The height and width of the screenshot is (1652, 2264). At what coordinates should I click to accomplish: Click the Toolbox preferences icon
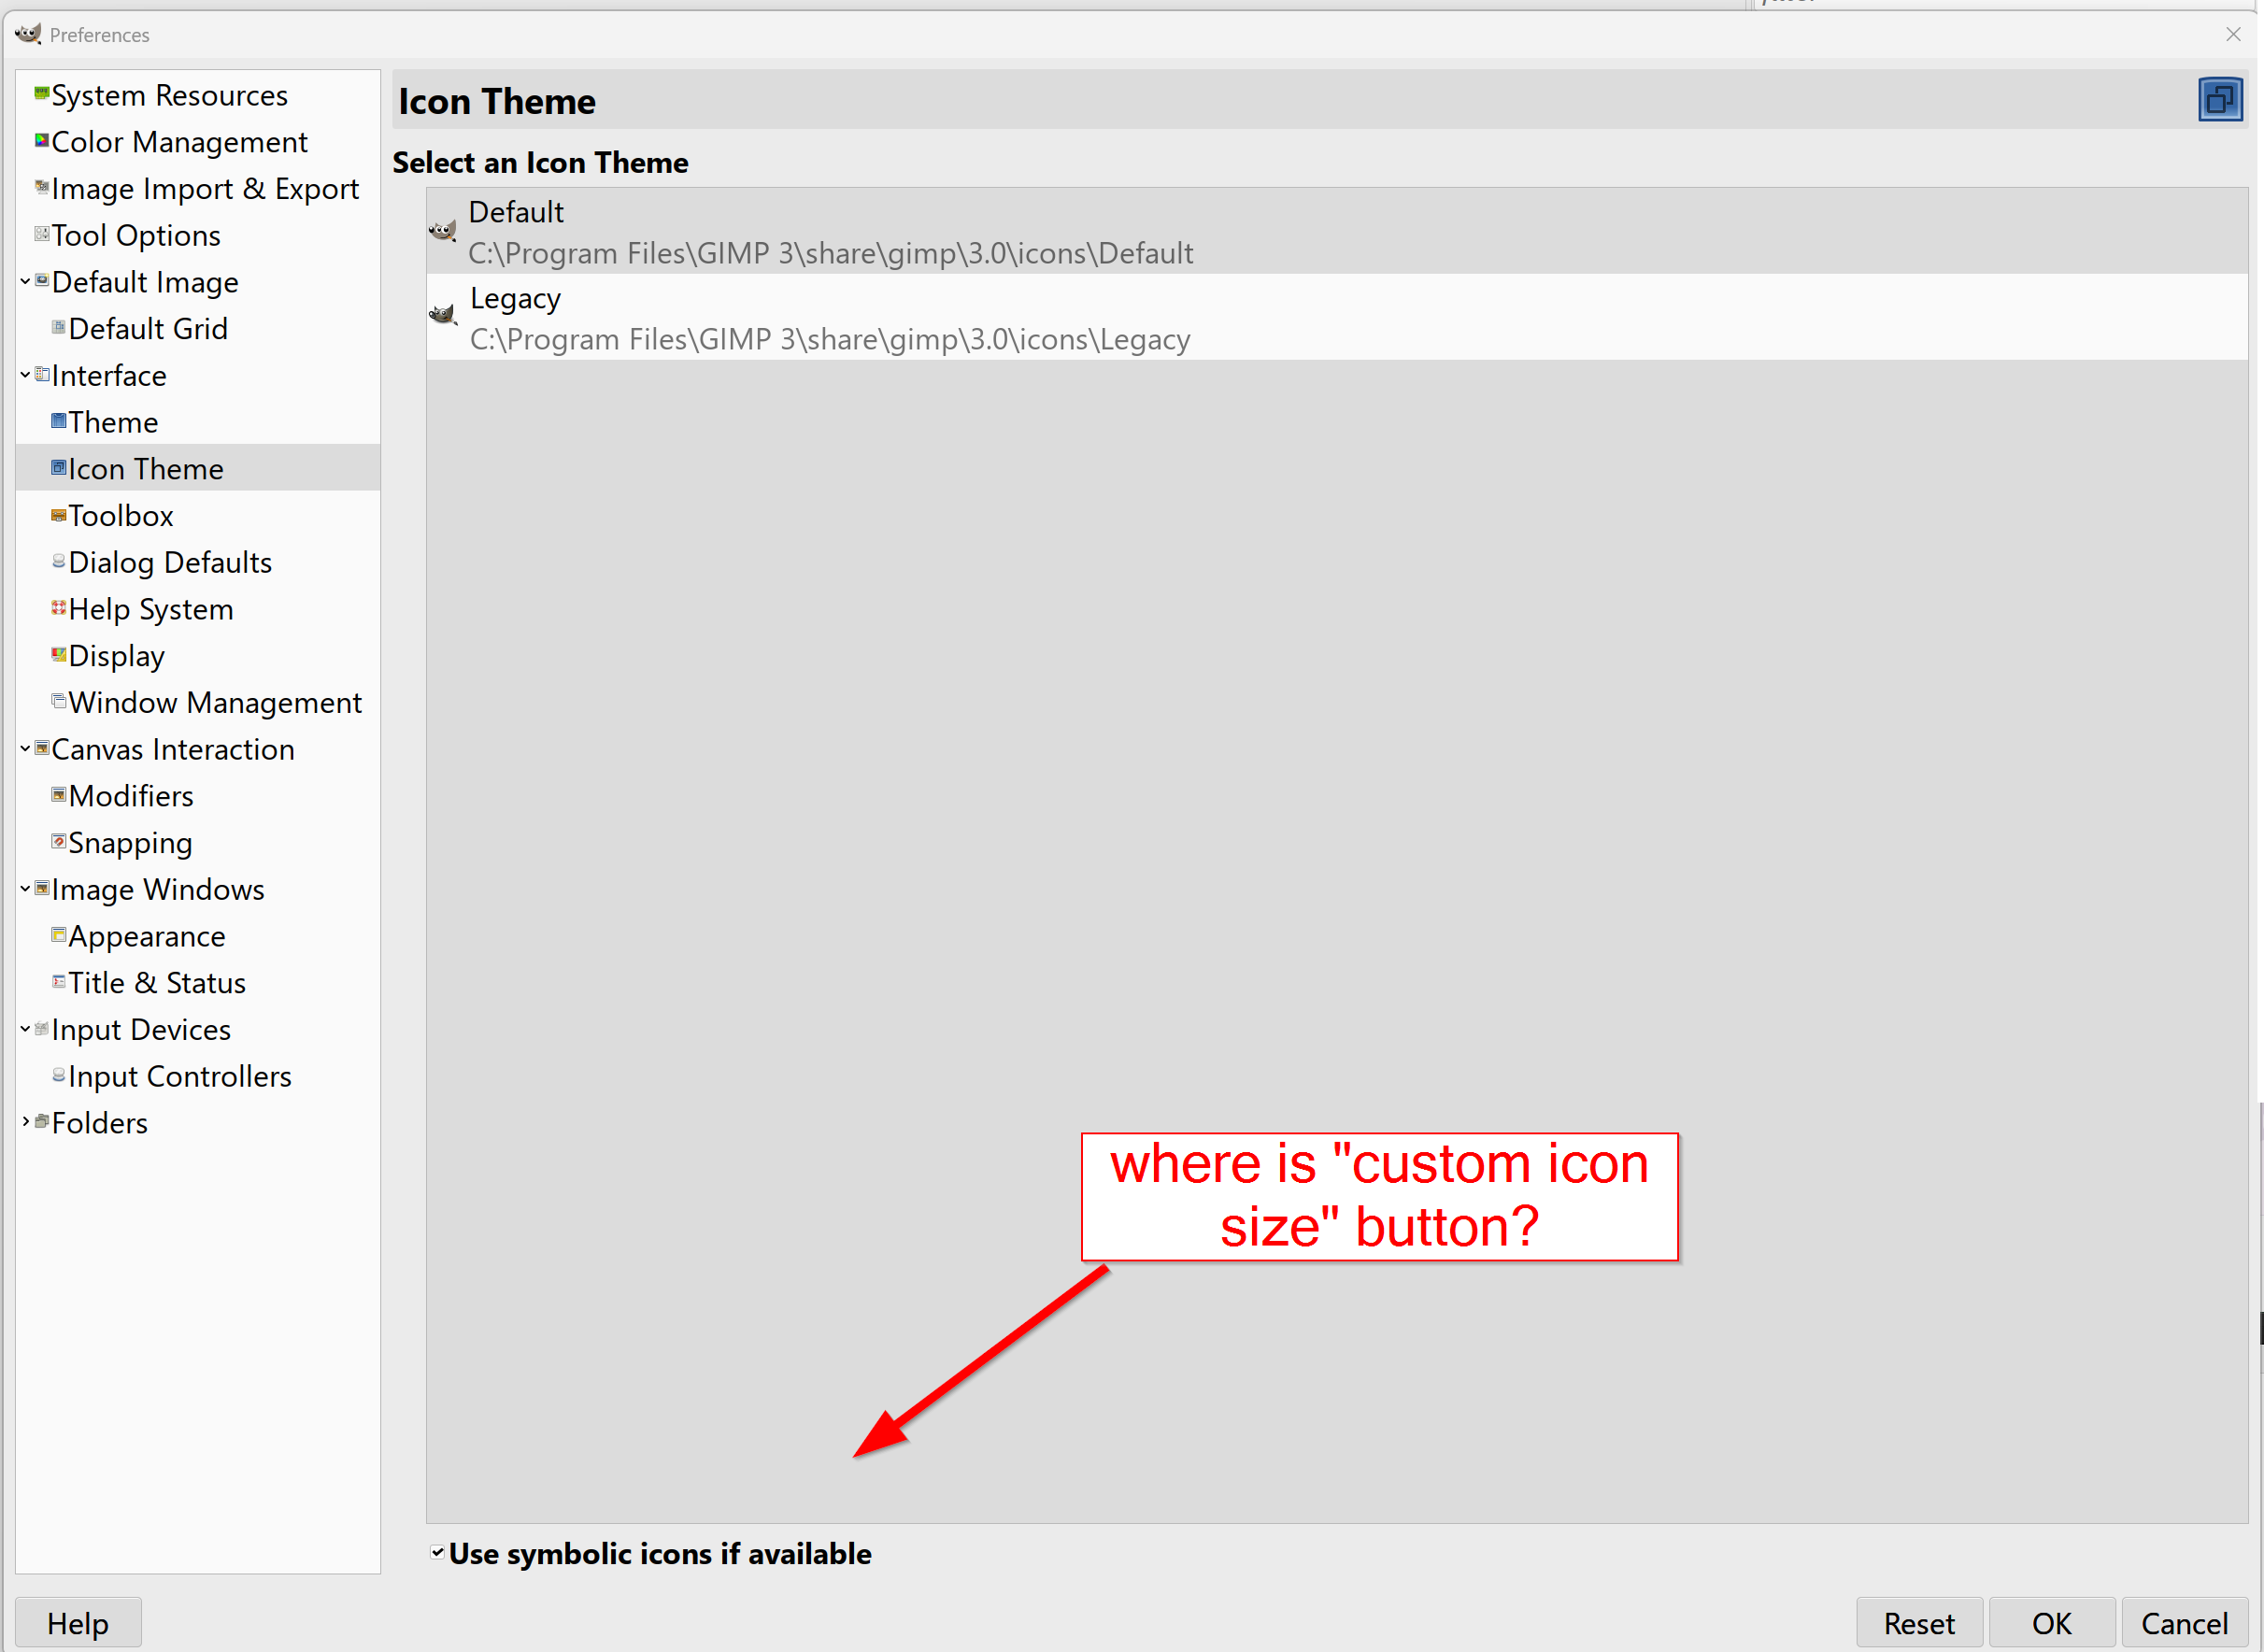(58, 515)
